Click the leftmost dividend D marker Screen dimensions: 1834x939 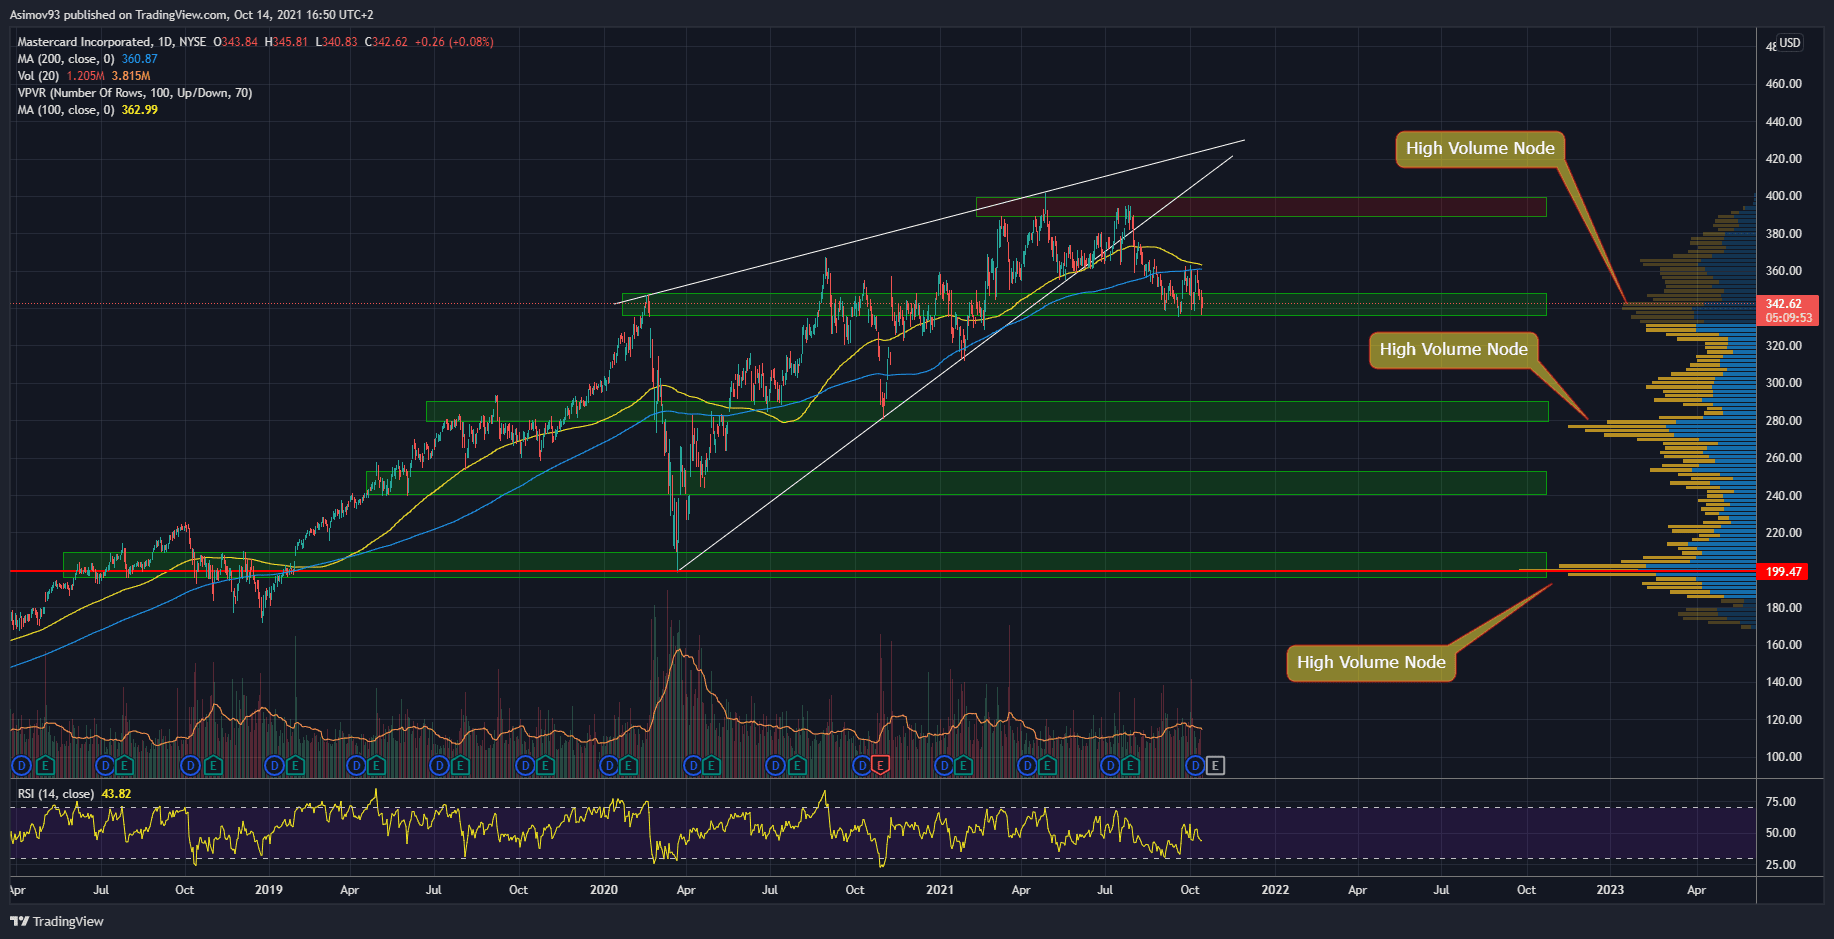(21, 766)
